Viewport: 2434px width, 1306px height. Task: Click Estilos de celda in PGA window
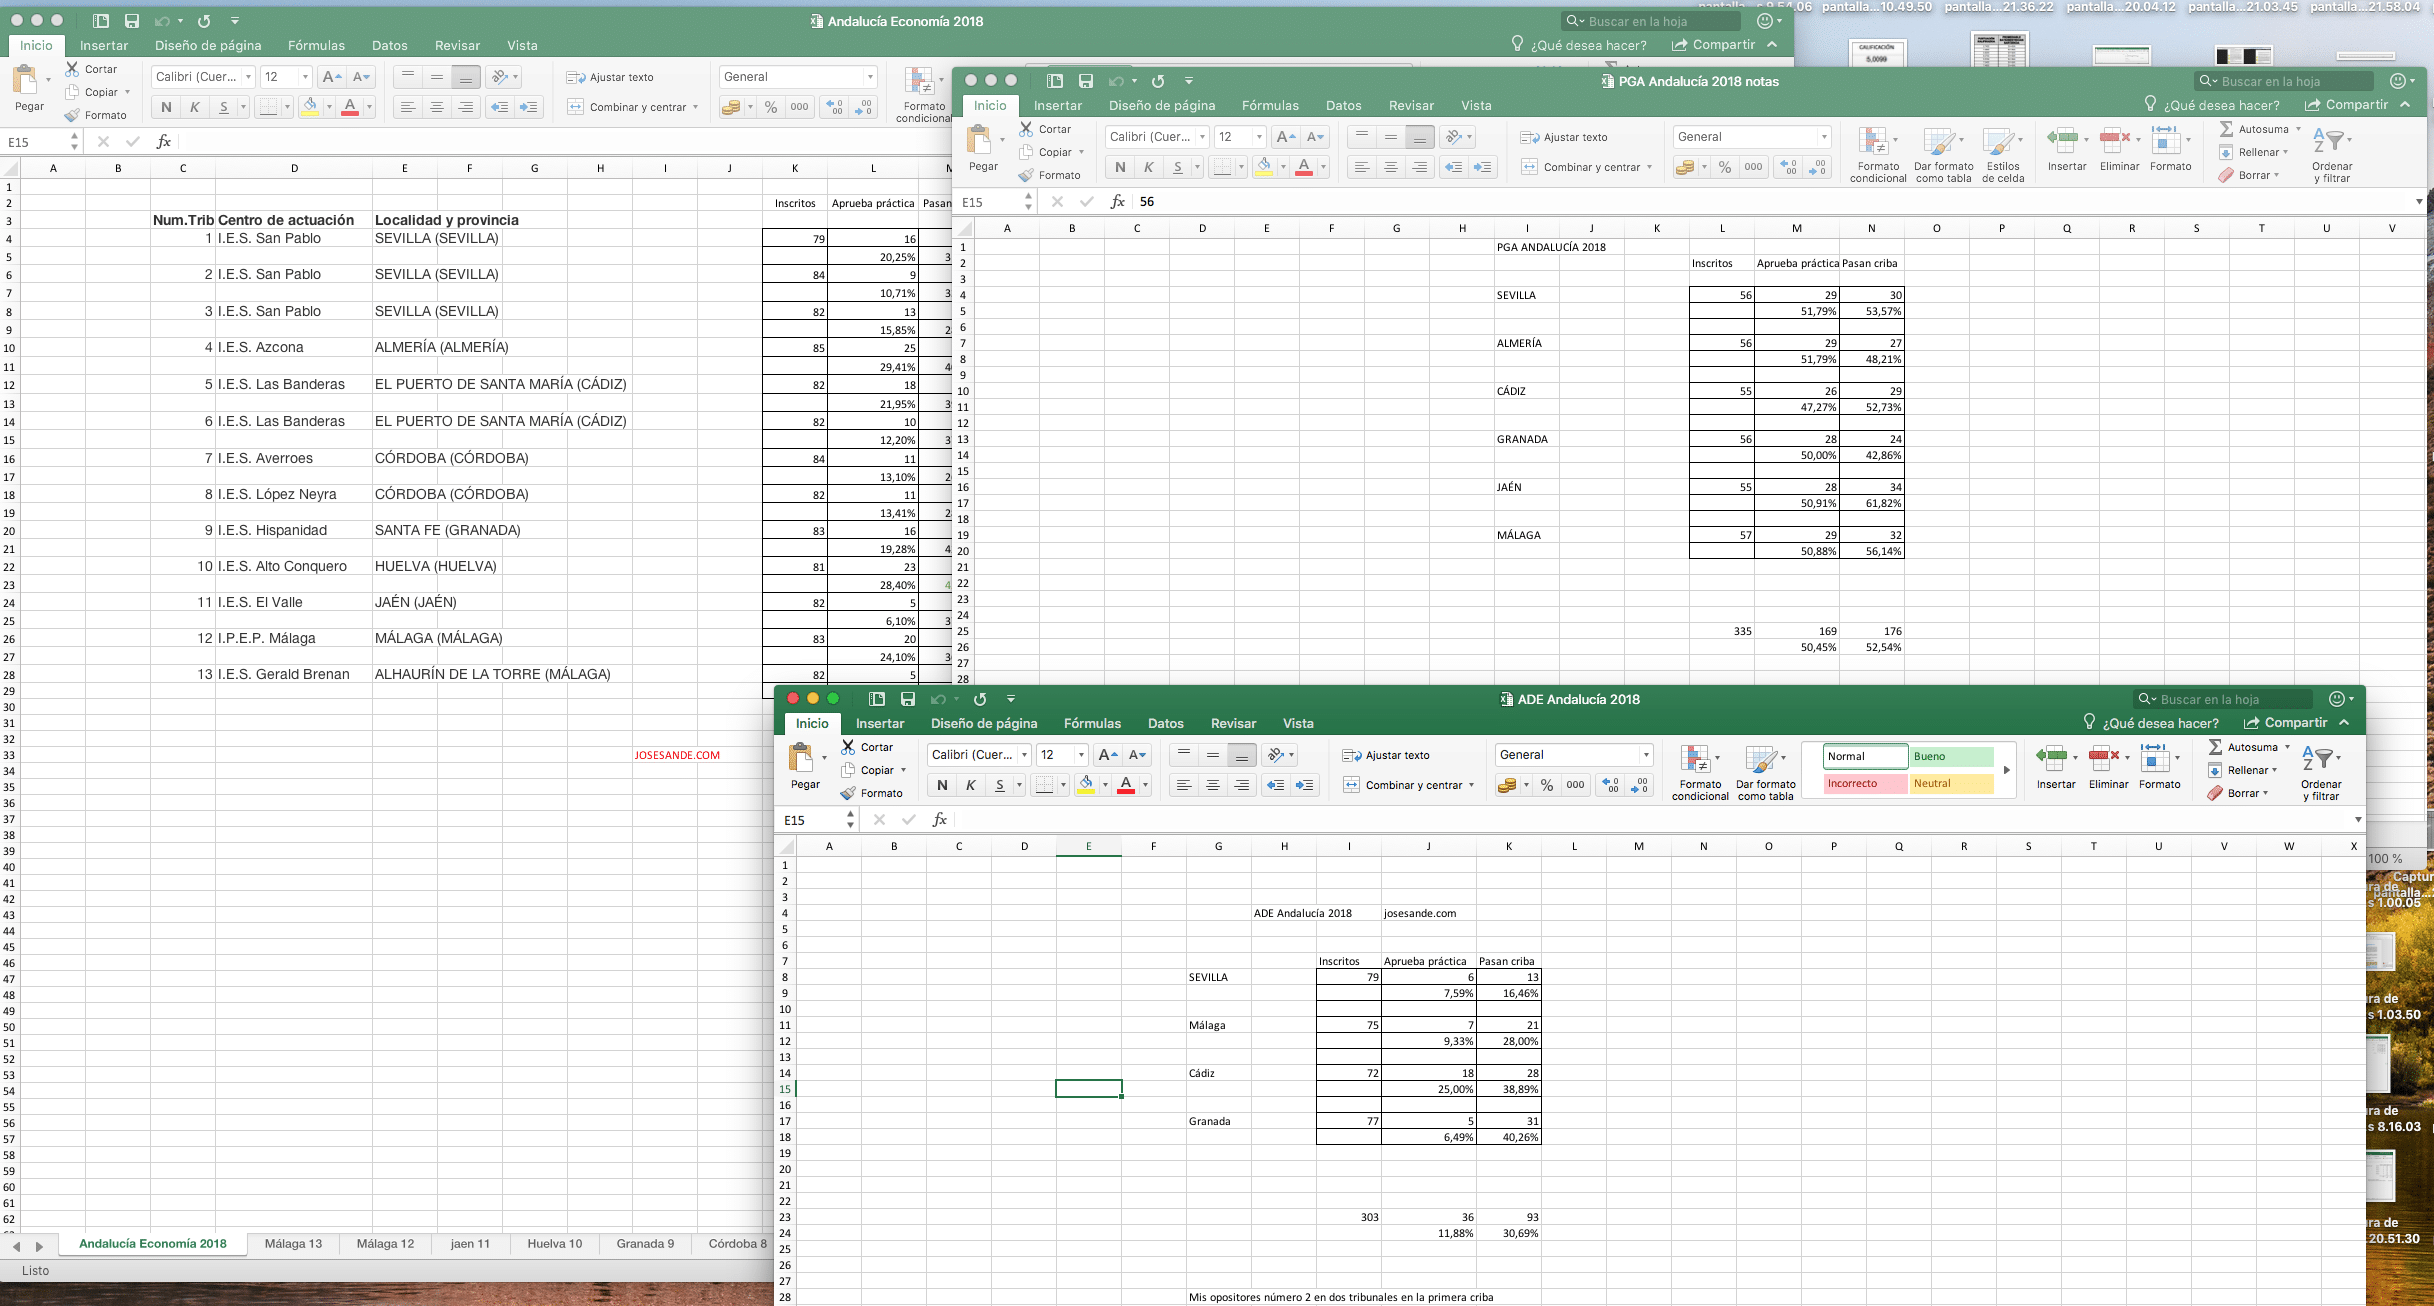click(2003, 154)
